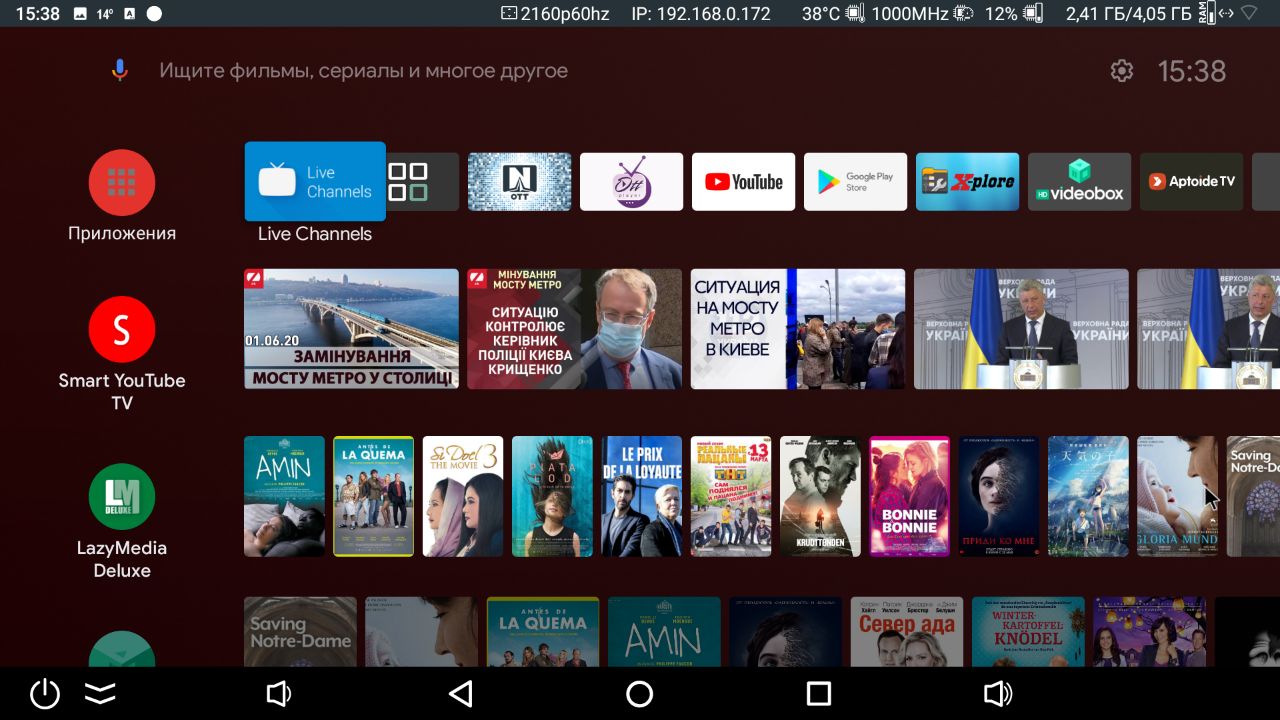Screen dimensions: 1280x720
Task: Tap the voice search microphone
Action: pos(119,71)
